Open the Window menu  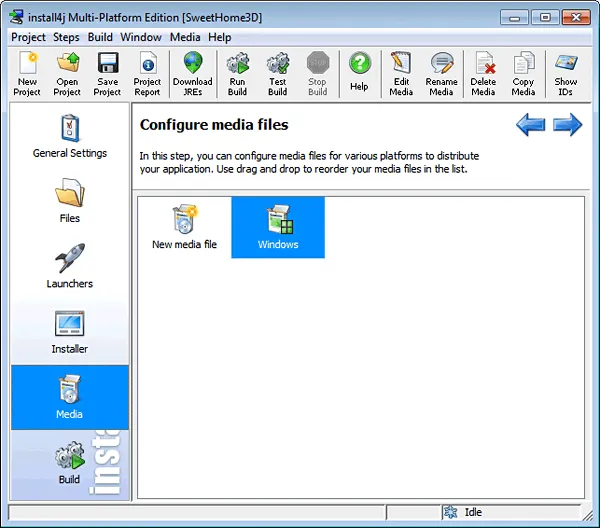(x=141, y=37)
